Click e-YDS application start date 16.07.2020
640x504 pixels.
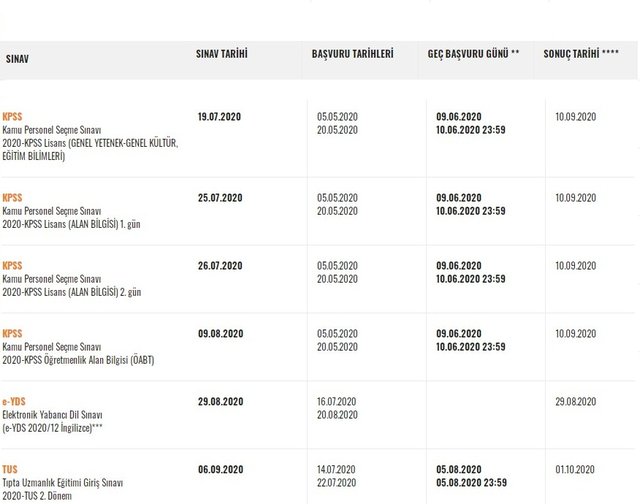click(337, 402)
